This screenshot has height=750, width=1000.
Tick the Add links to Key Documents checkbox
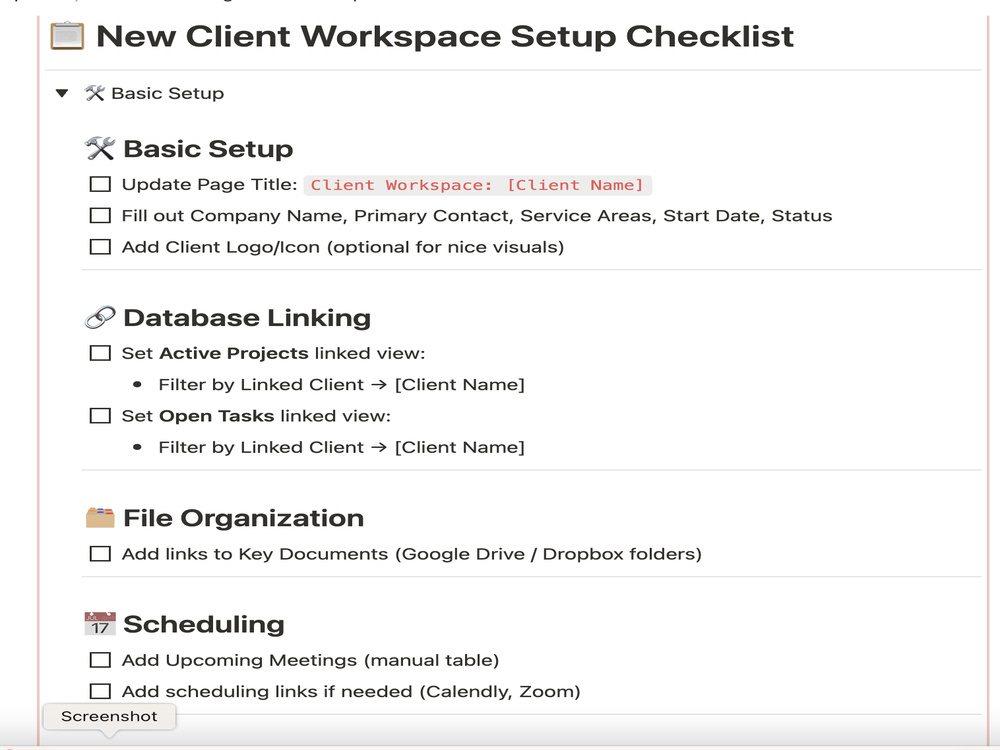pos(100,554)
